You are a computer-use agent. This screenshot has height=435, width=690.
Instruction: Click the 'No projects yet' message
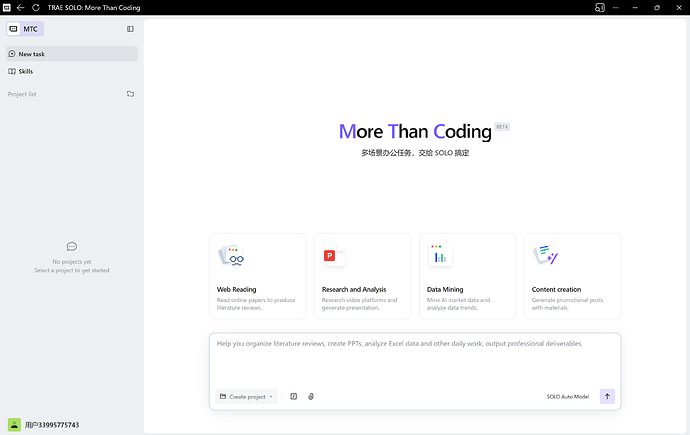coord(72,262)
